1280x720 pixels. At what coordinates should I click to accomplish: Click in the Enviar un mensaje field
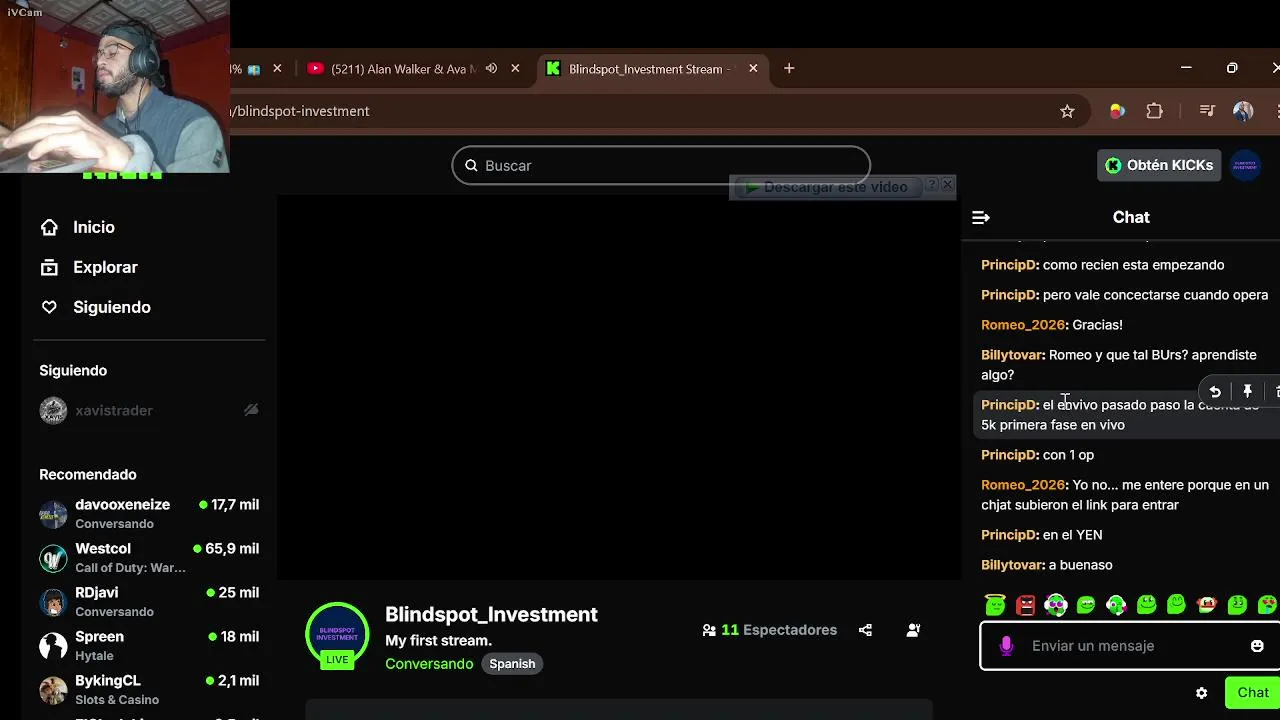(x=1130, y=646)
